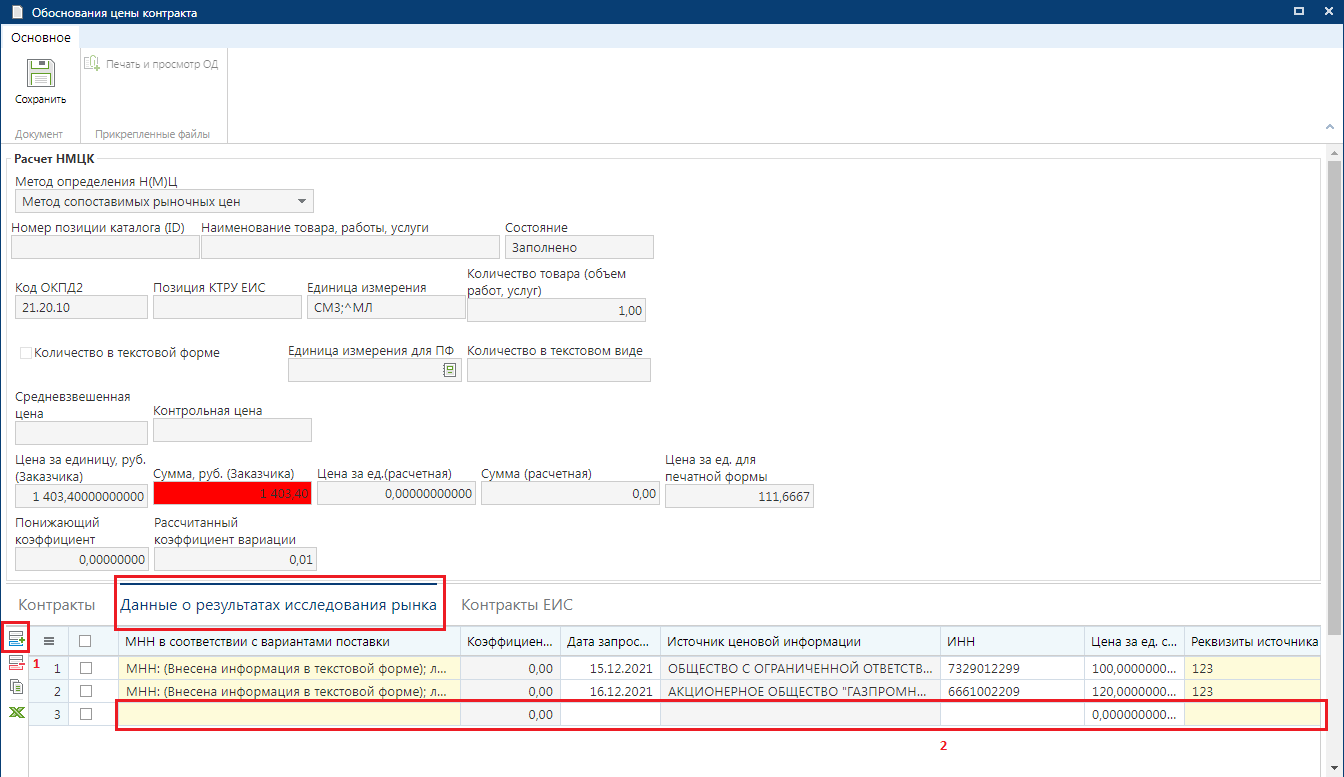Click the ОБЩЕСТВО С ОГРАНИЧЕННОЙ ОТВЕТСТВ... source cell

[x=800, y=667]
